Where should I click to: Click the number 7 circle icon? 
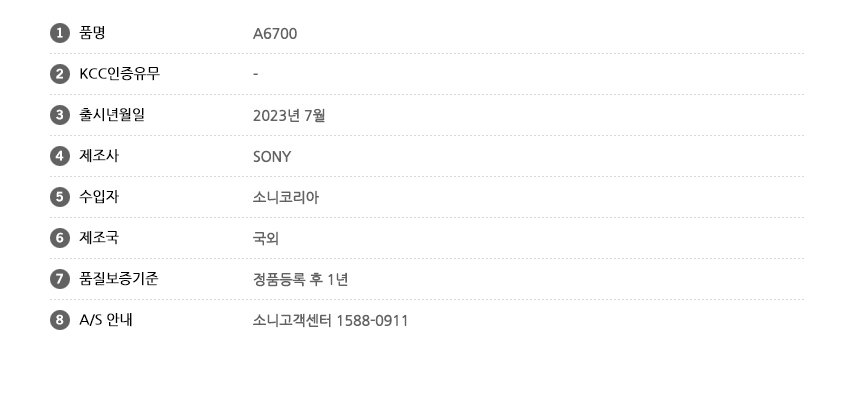click(x=59, y=279)
